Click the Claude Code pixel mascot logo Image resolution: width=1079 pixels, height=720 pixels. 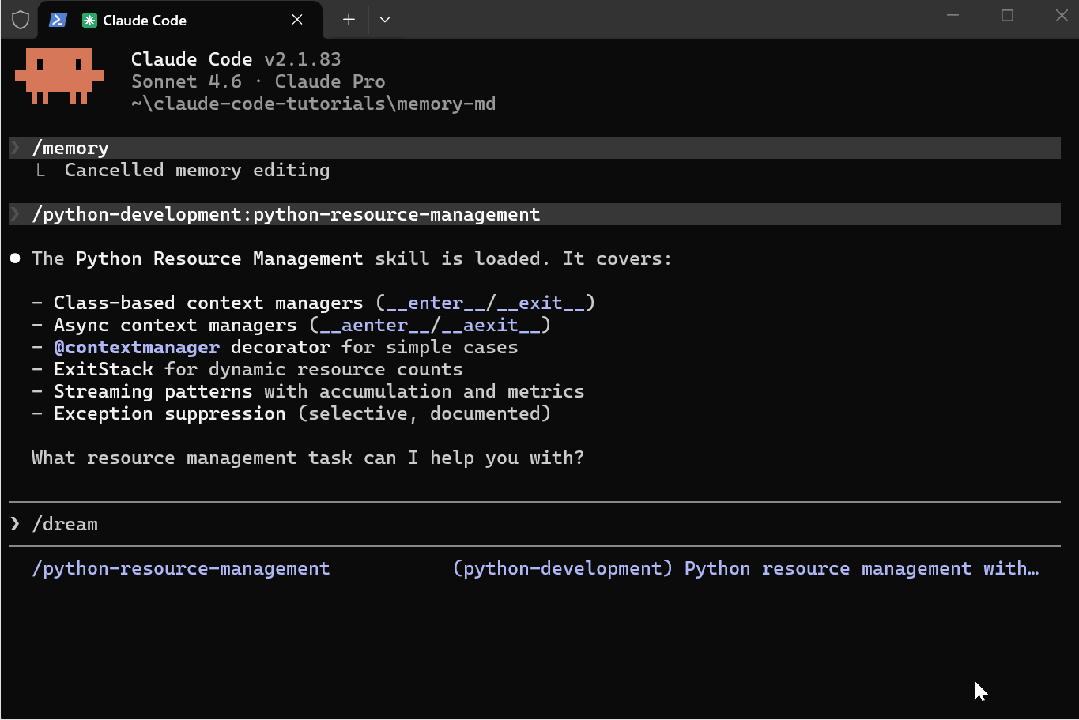59,76
